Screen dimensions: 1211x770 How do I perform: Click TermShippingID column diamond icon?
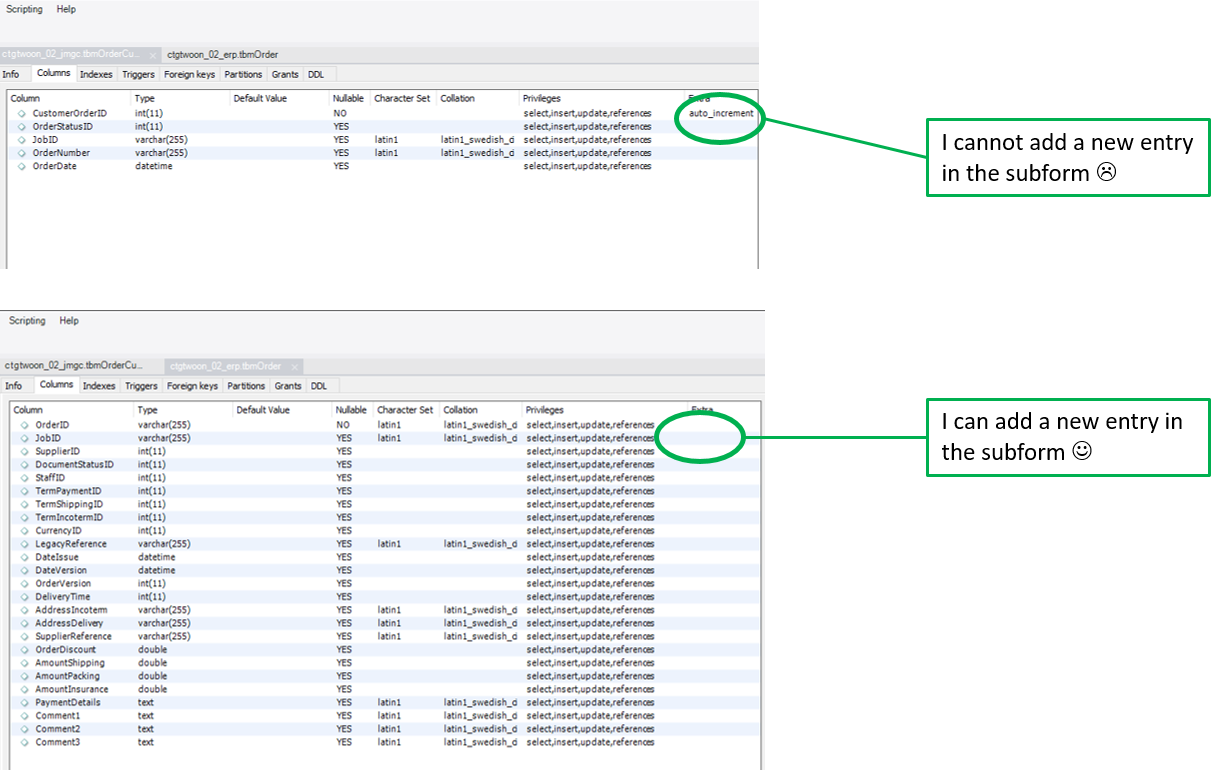pyautogui.click(x=25, y=504)
